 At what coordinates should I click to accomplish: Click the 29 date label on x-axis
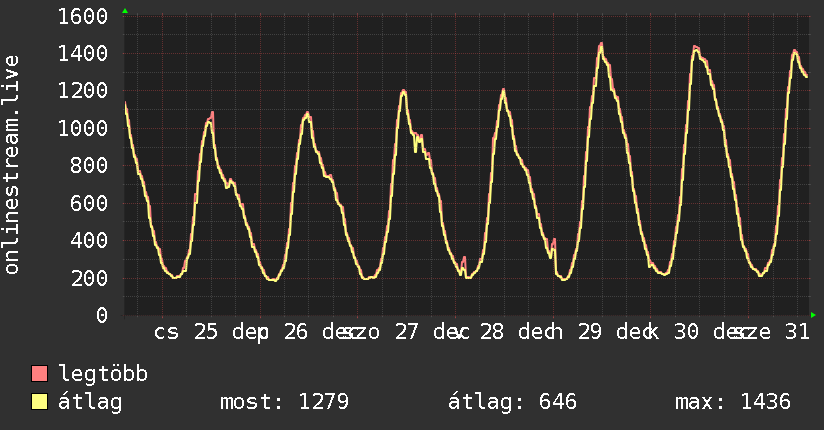tap(590, 332)
